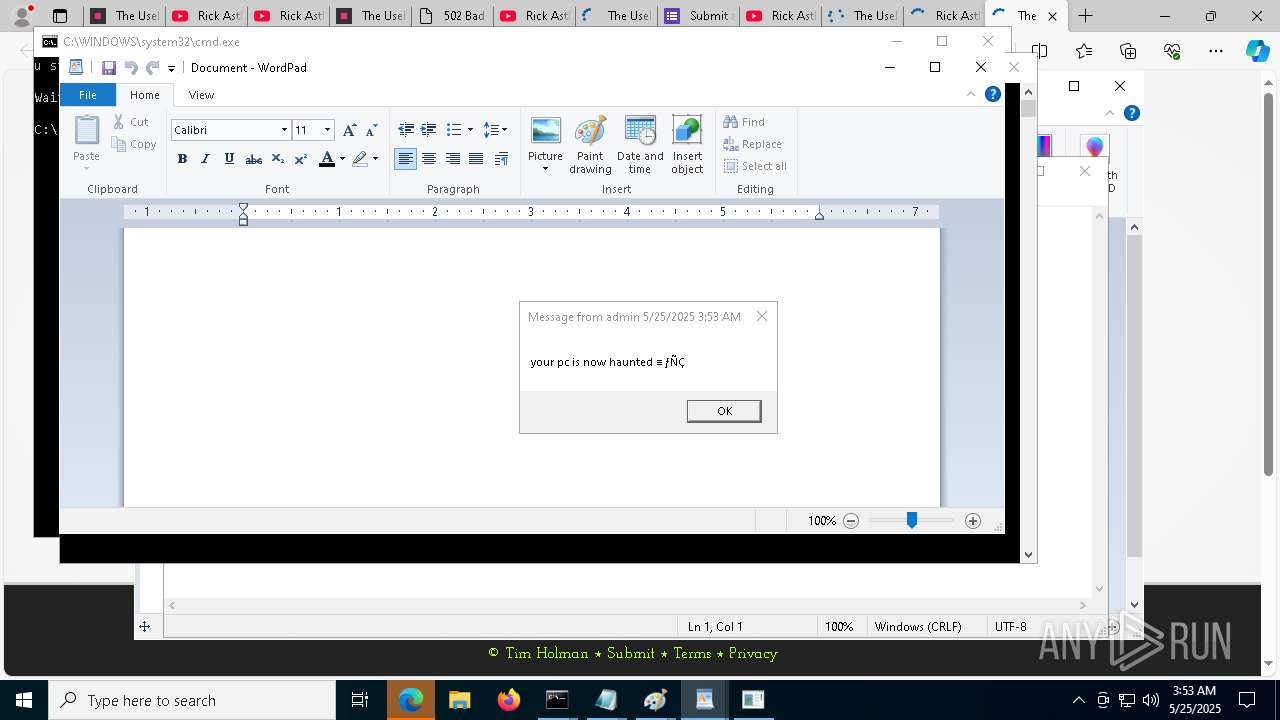The height and width of the screenshot is (720, 1280).
Task: Click the Shrink font icon
Action: 371,130
